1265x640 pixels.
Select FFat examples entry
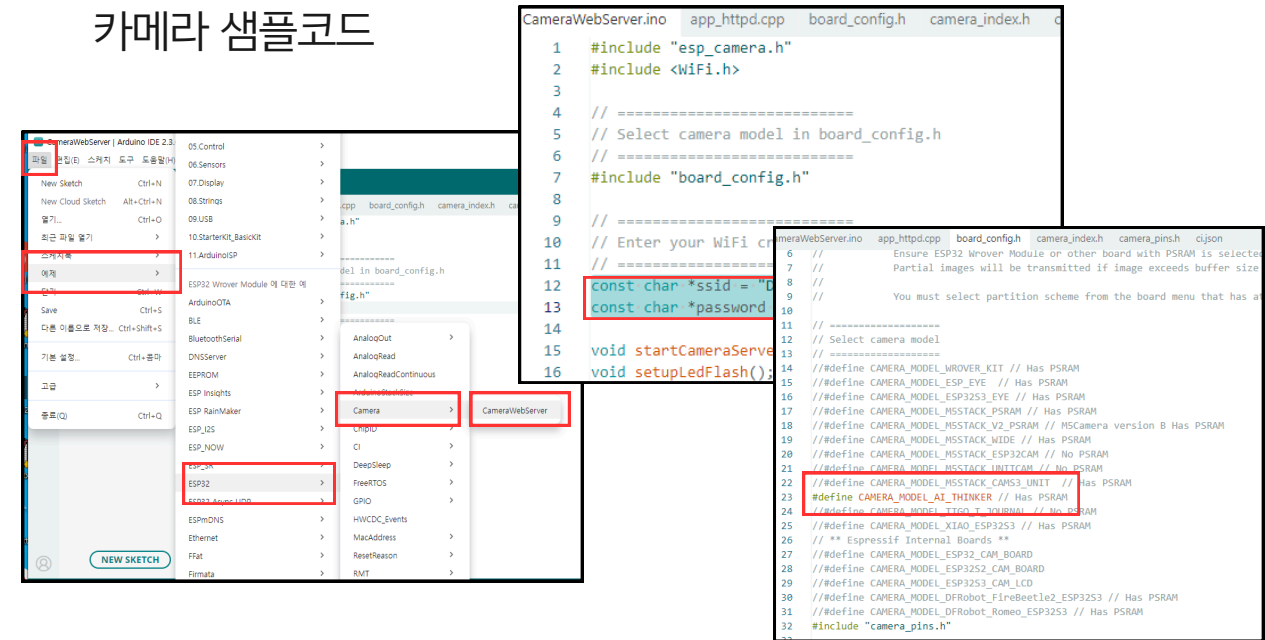[257, 556]
